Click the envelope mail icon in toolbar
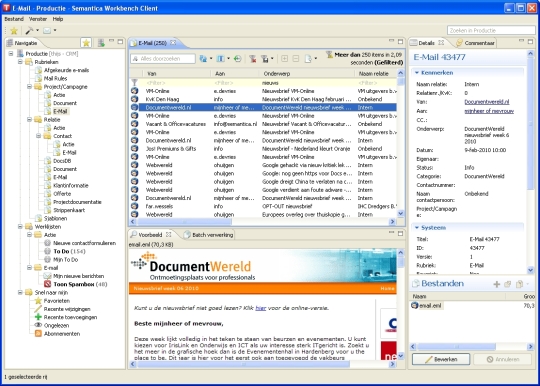This screenshot has height=386, width=540. (47, 31)
